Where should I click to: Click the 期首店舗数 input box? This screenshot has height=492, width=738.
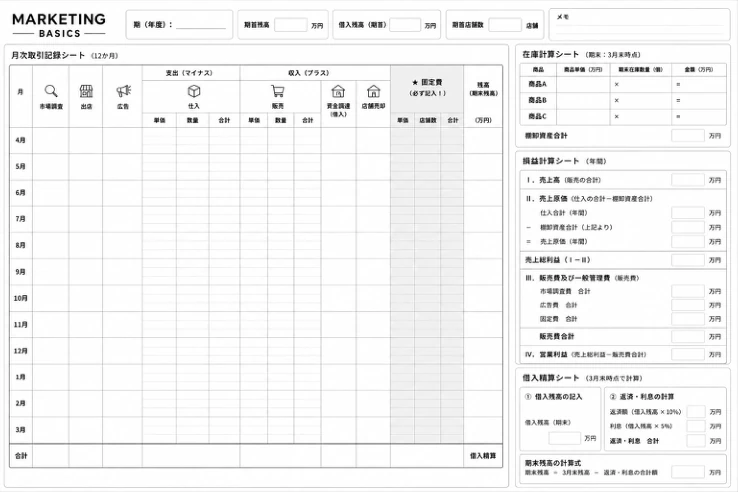pos(505,25)
